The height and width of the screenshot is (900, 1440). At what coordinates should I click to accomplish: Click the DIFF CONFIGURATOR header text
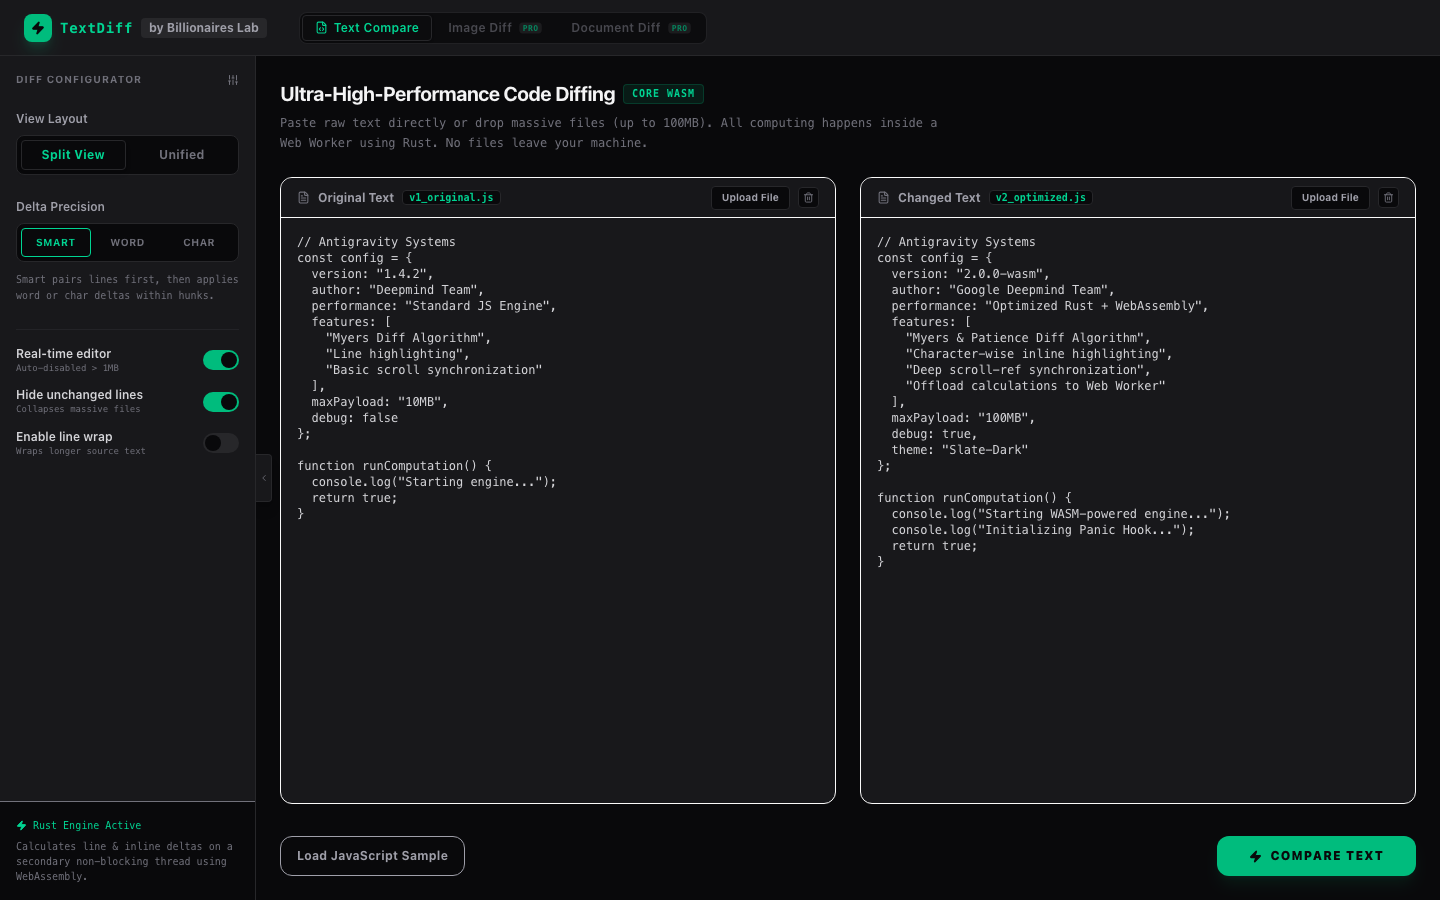[79, 80]
